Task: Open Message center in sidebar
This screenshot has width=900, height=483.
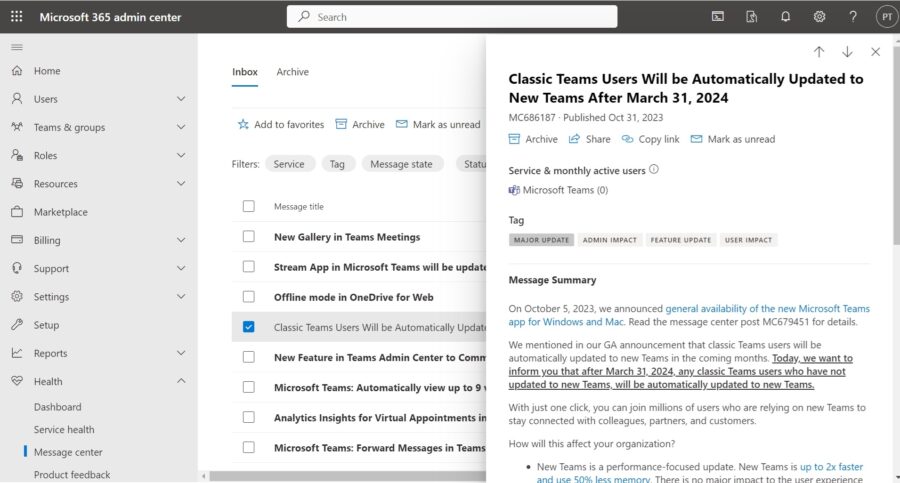Action: [x=68, y=452]
